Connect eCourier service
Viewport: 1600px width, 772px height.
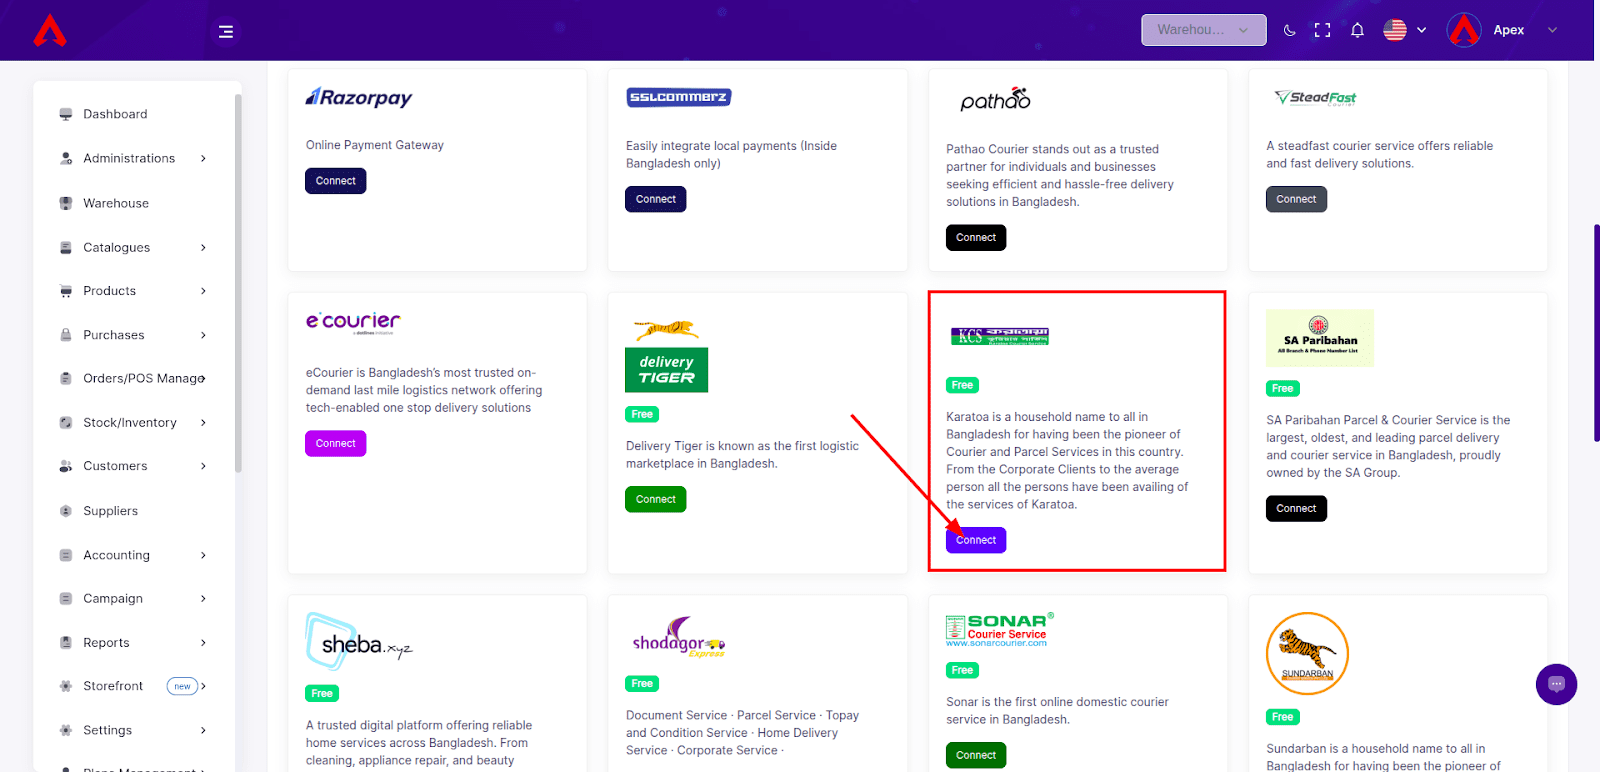coord(336,443)
